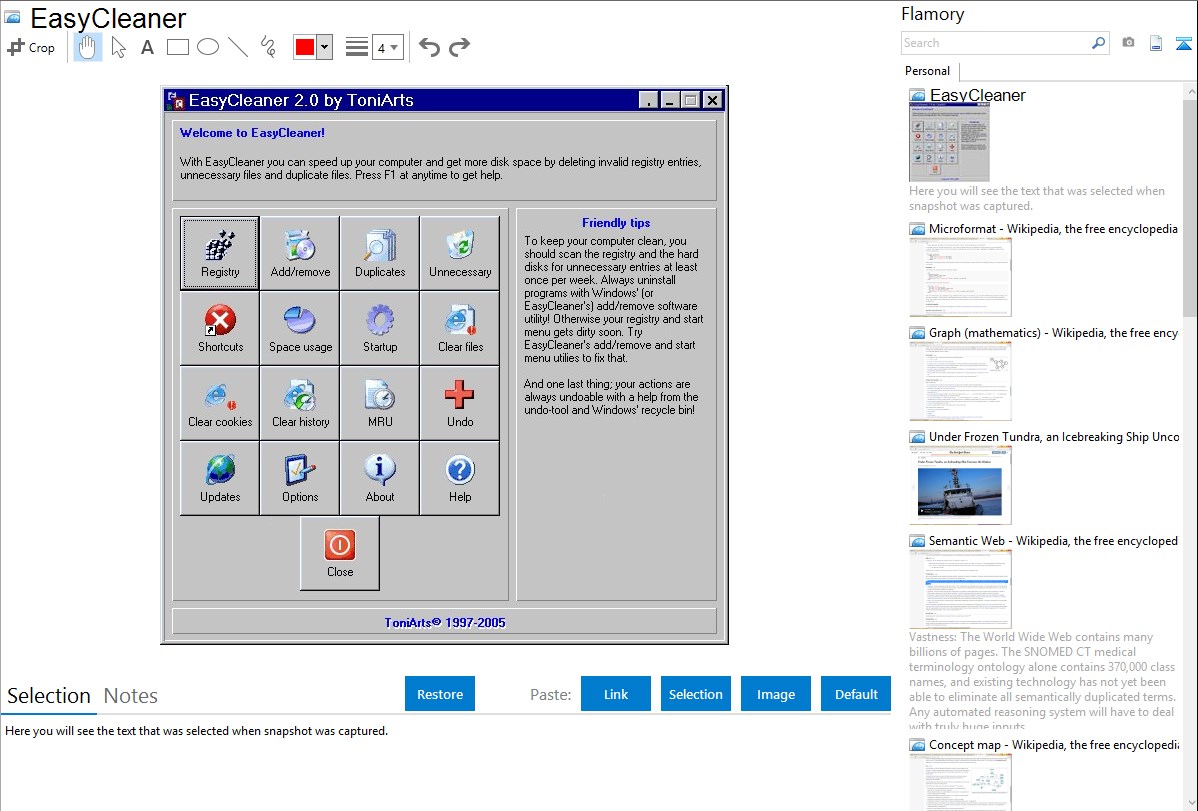Click the redo arrow in Flamory toolbar
The image size is (1198, 811).
tap(459, 47)
